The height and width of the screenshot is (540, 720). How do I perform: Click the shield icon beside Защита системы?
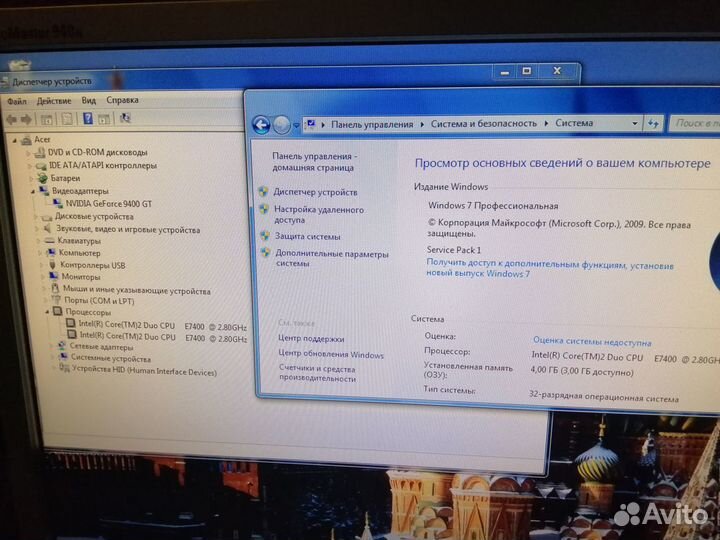(x=263, y=237)
